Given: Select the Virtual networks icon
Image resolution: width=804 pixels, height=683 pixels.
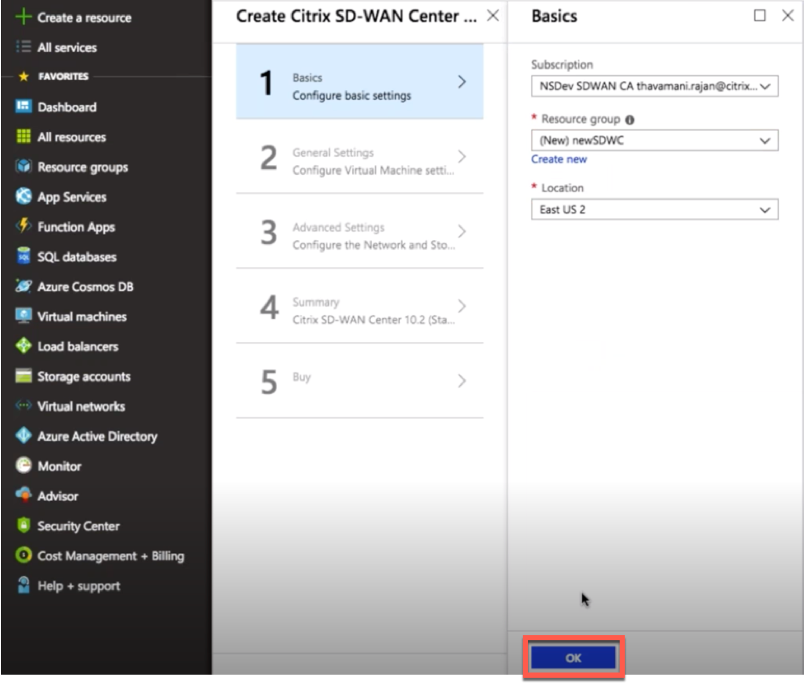Looking at the screenshot, I should pyautogui.click(x=24, y=406).
